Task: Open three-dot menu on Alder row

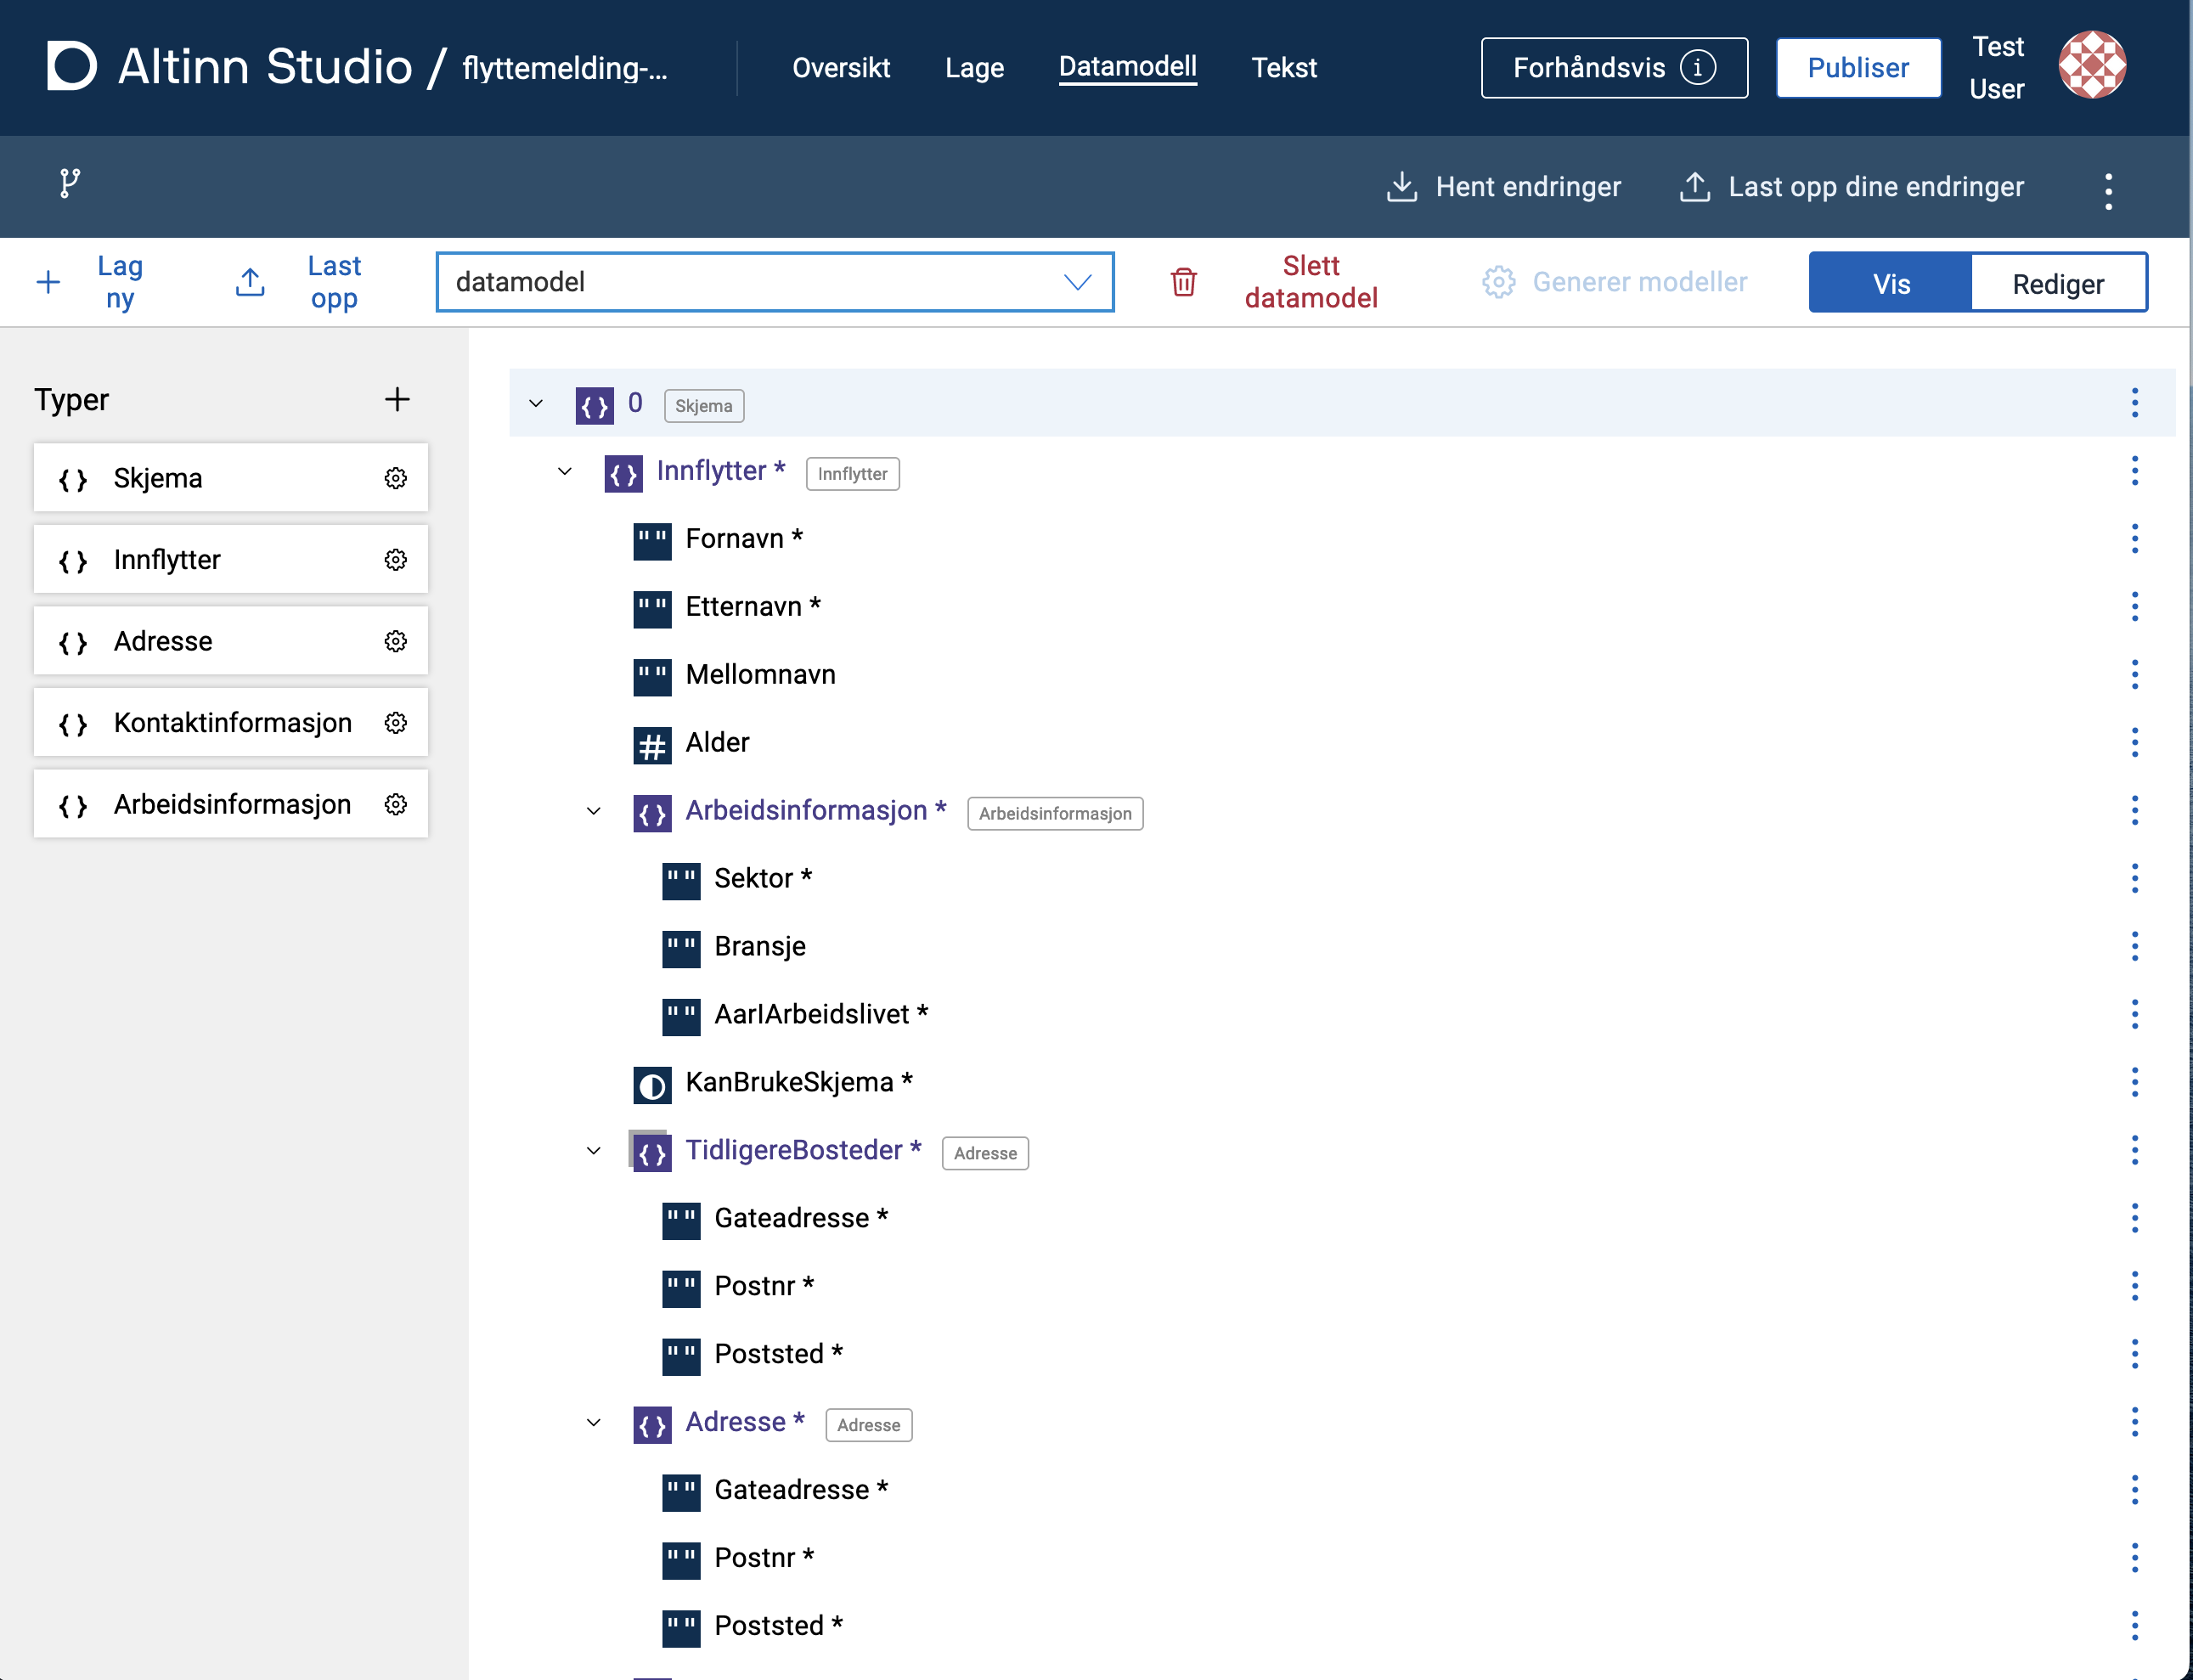Action: point(2134,742)
